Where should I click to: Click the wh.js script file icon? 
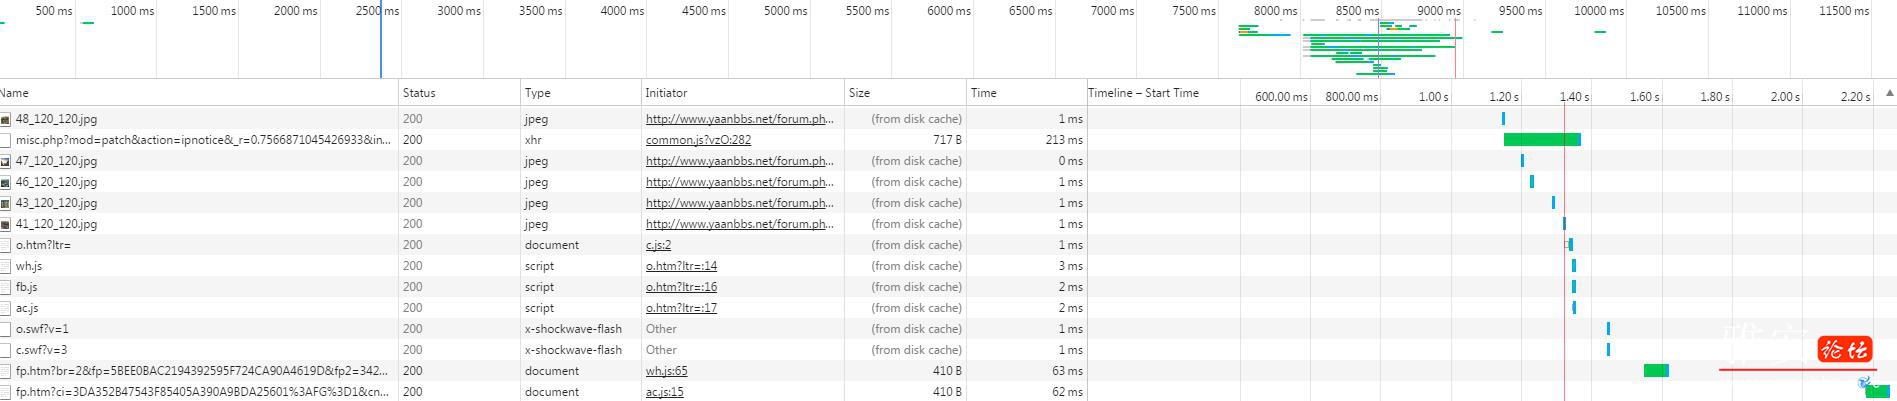coord(5,266)
